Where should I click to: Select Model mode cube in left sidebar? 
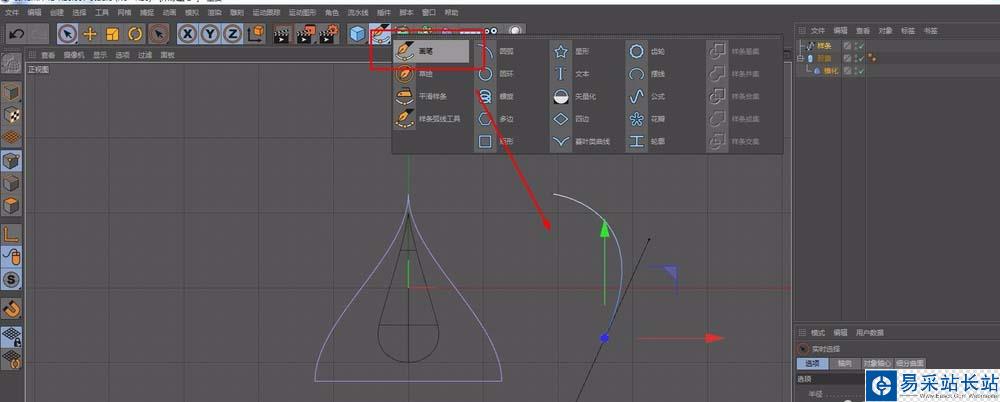(11, 93)
